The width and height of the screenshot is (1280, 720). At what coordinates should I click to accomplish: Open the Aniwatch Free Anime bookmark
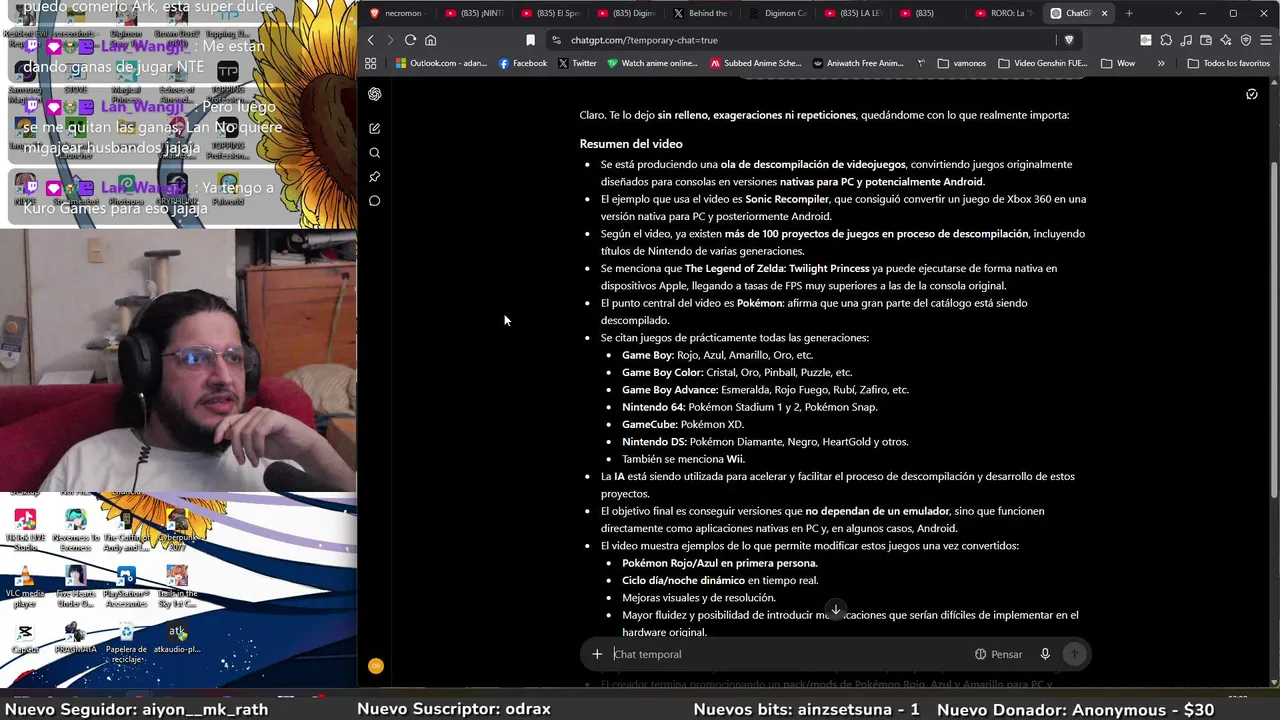[858, 63]
